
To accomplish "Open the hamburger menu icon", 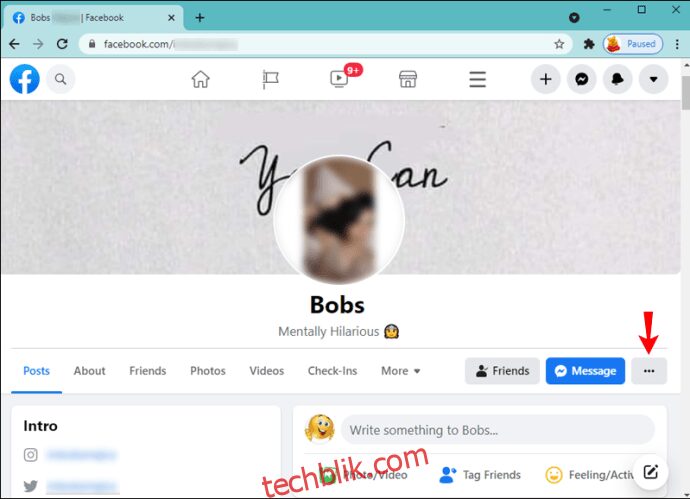I will click(477, 80).
